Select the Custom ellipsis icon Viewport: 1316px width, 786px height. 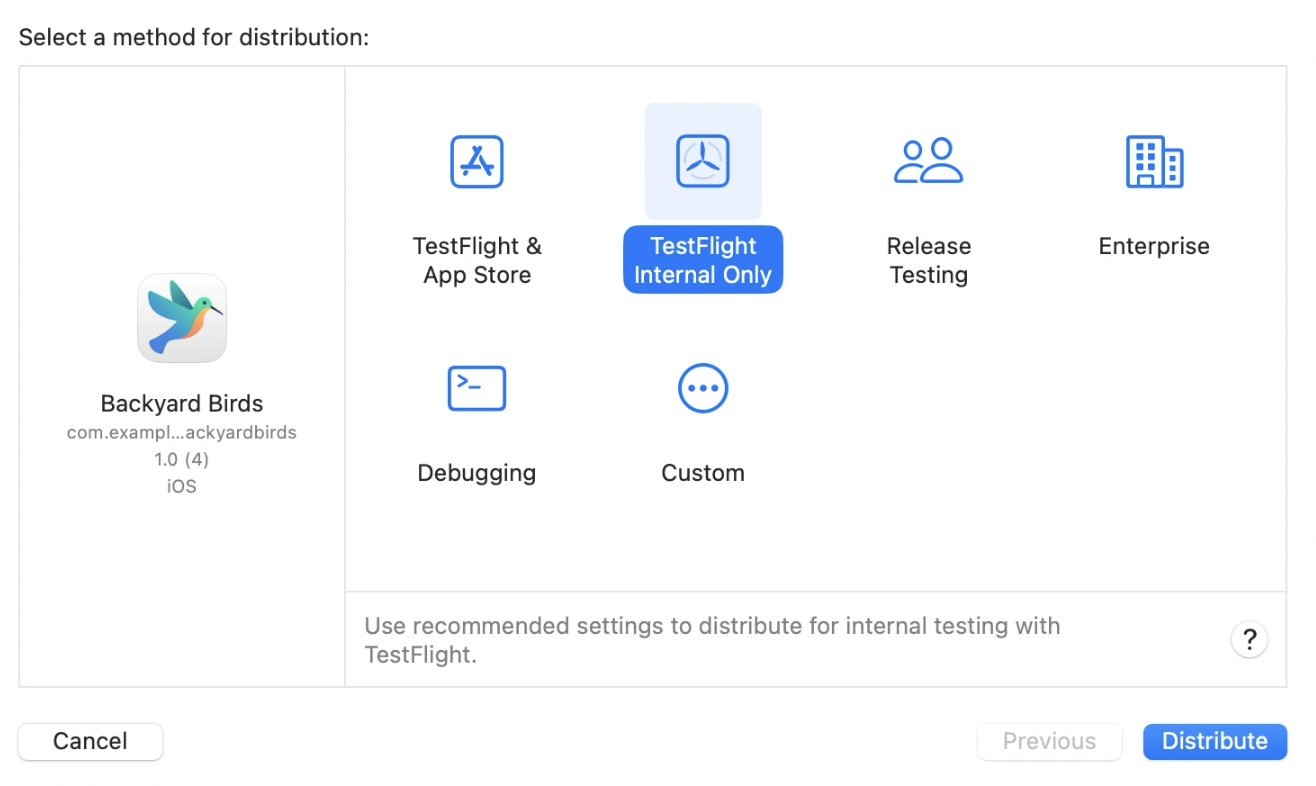[703, 388]
